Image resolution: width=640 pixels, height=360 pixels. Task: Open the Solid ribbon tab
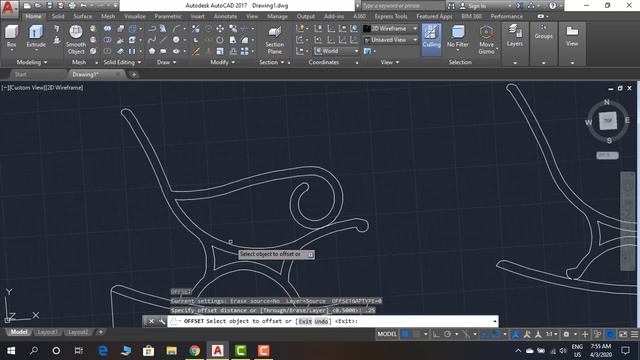[58, 16]
